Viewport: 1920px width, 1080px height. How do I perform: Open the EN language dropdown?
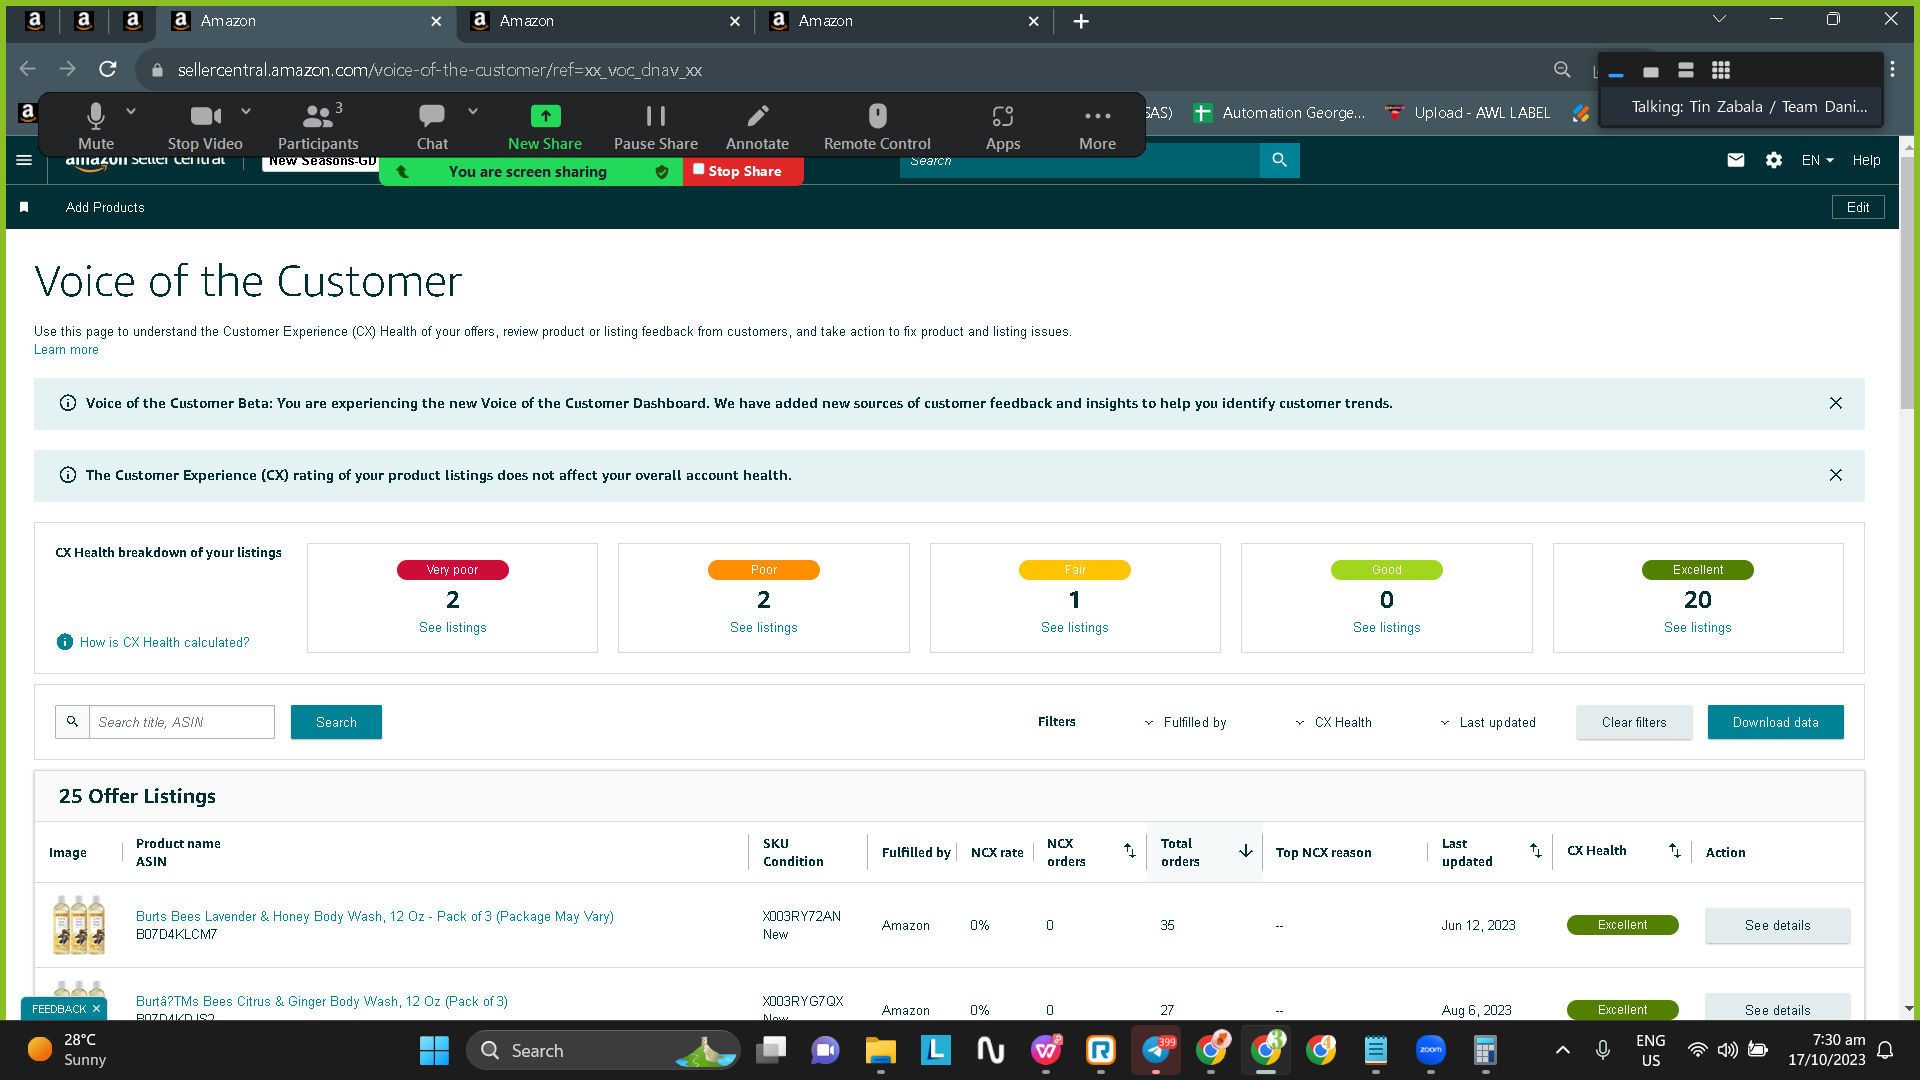pyautogui.click(x=1818, y=160)
